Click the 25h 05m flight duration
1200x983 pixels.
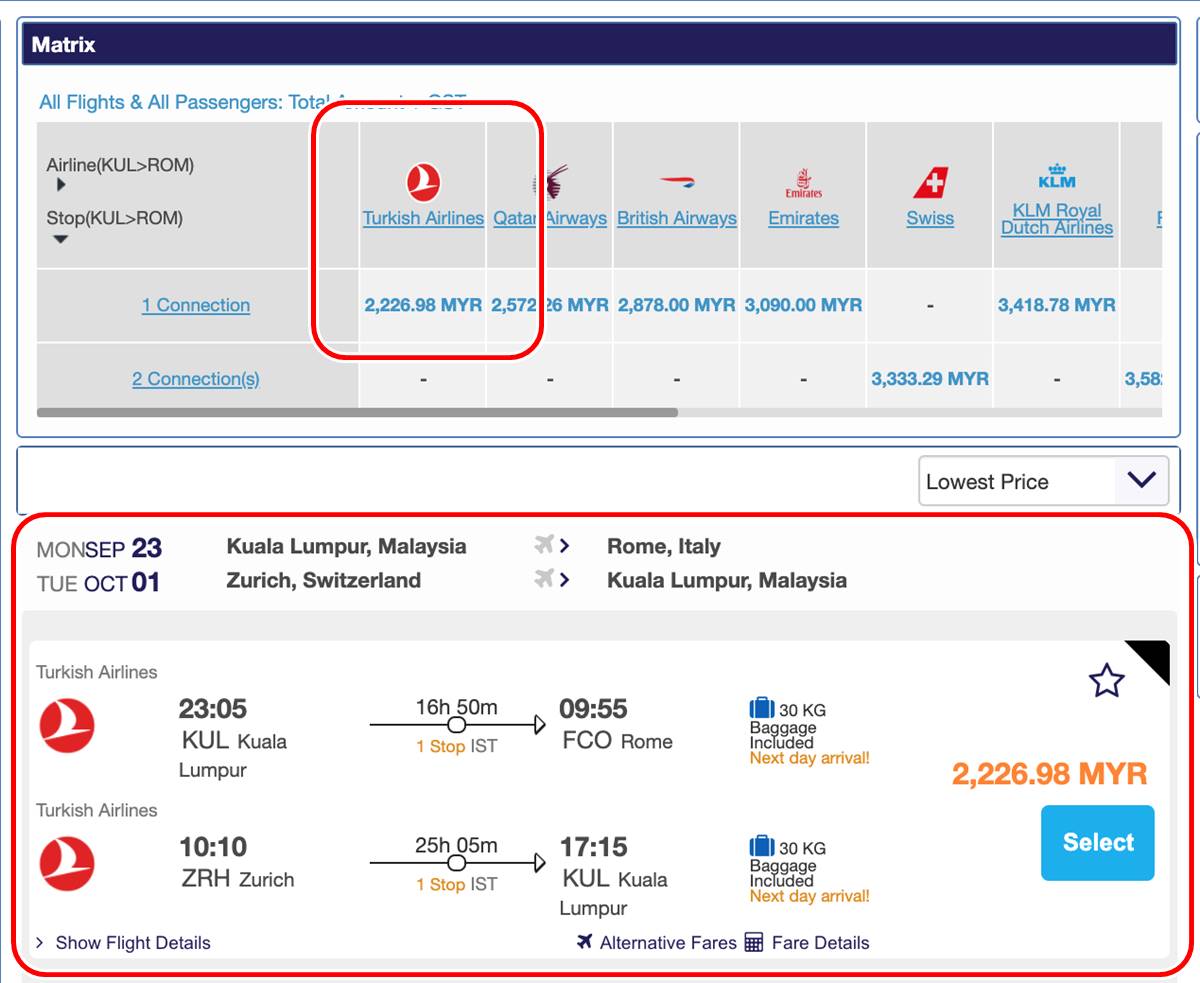[x=456, y=845]
